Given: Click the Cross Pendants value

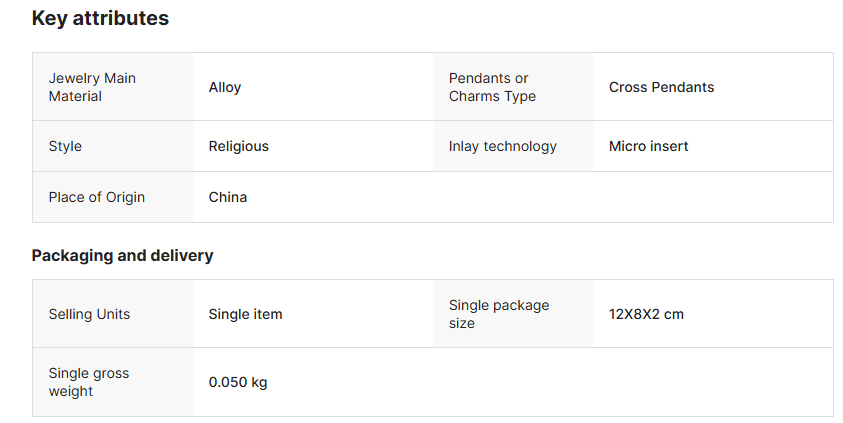Looking at the screenshot, I should (x=661, y=87).
